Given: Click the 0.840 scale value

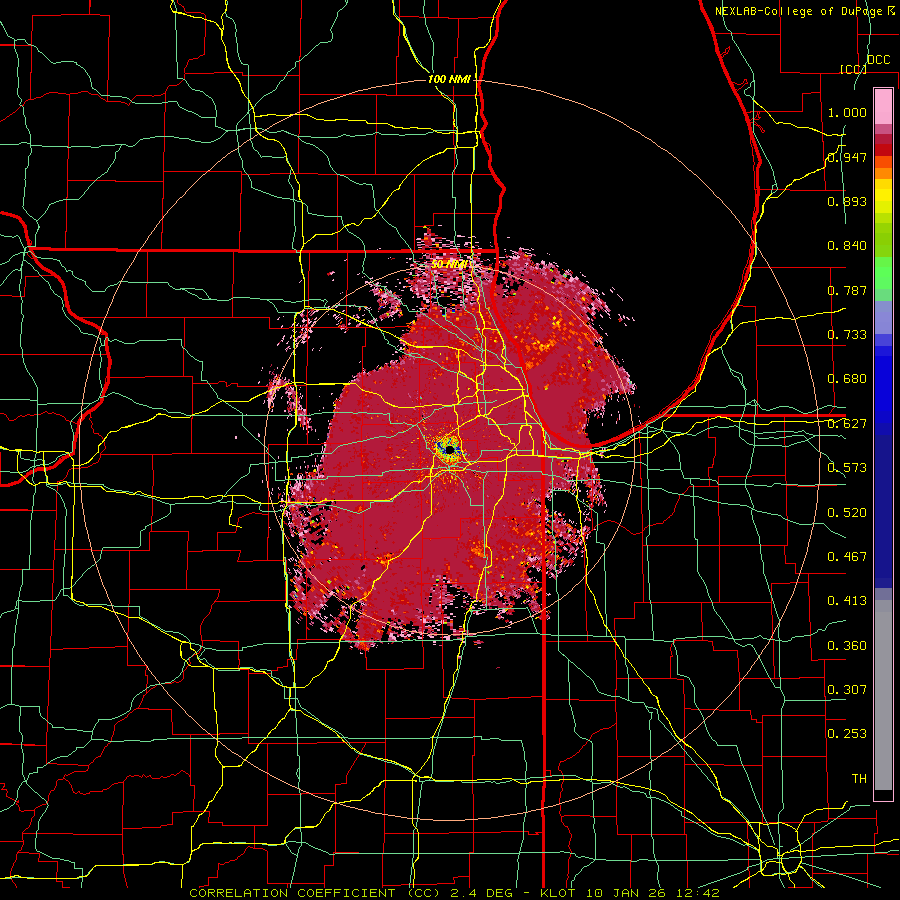Looking at the screenshot, I should tap(847, 246).
